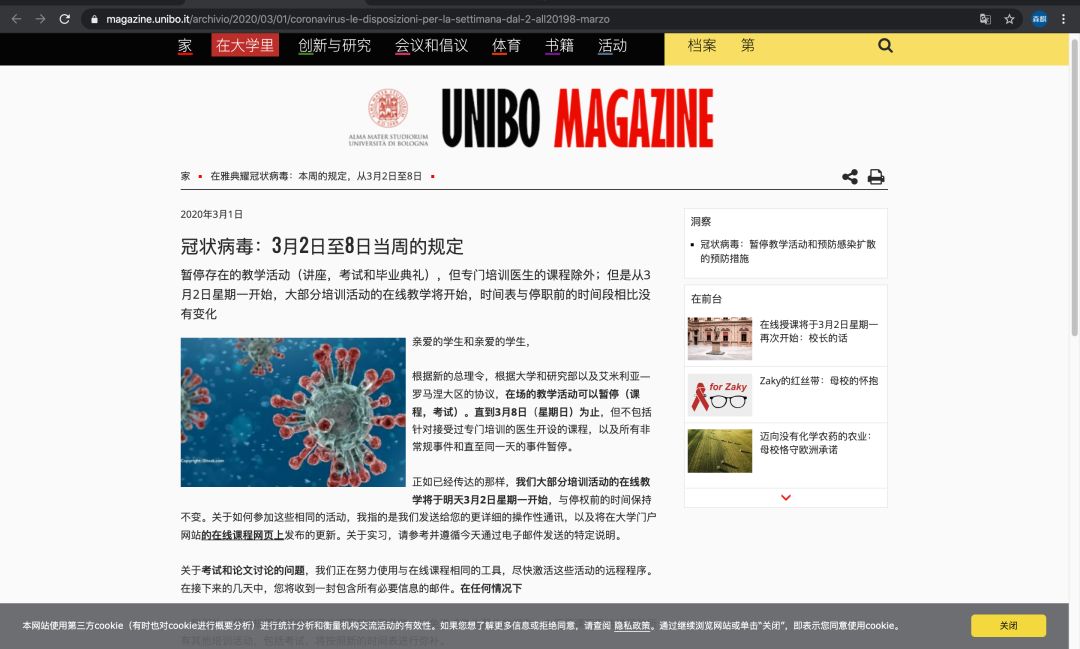
Task: Click the browser forward arrow
Action: coord(41,19)
